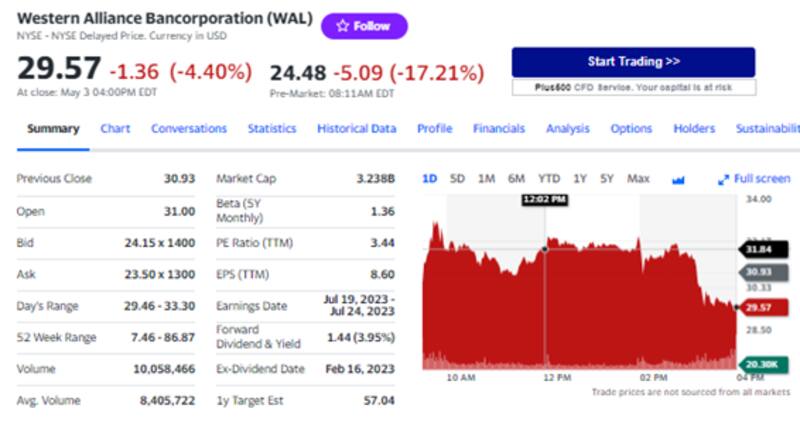Click the red 29.57 price label on chart

tap(758, 308)
